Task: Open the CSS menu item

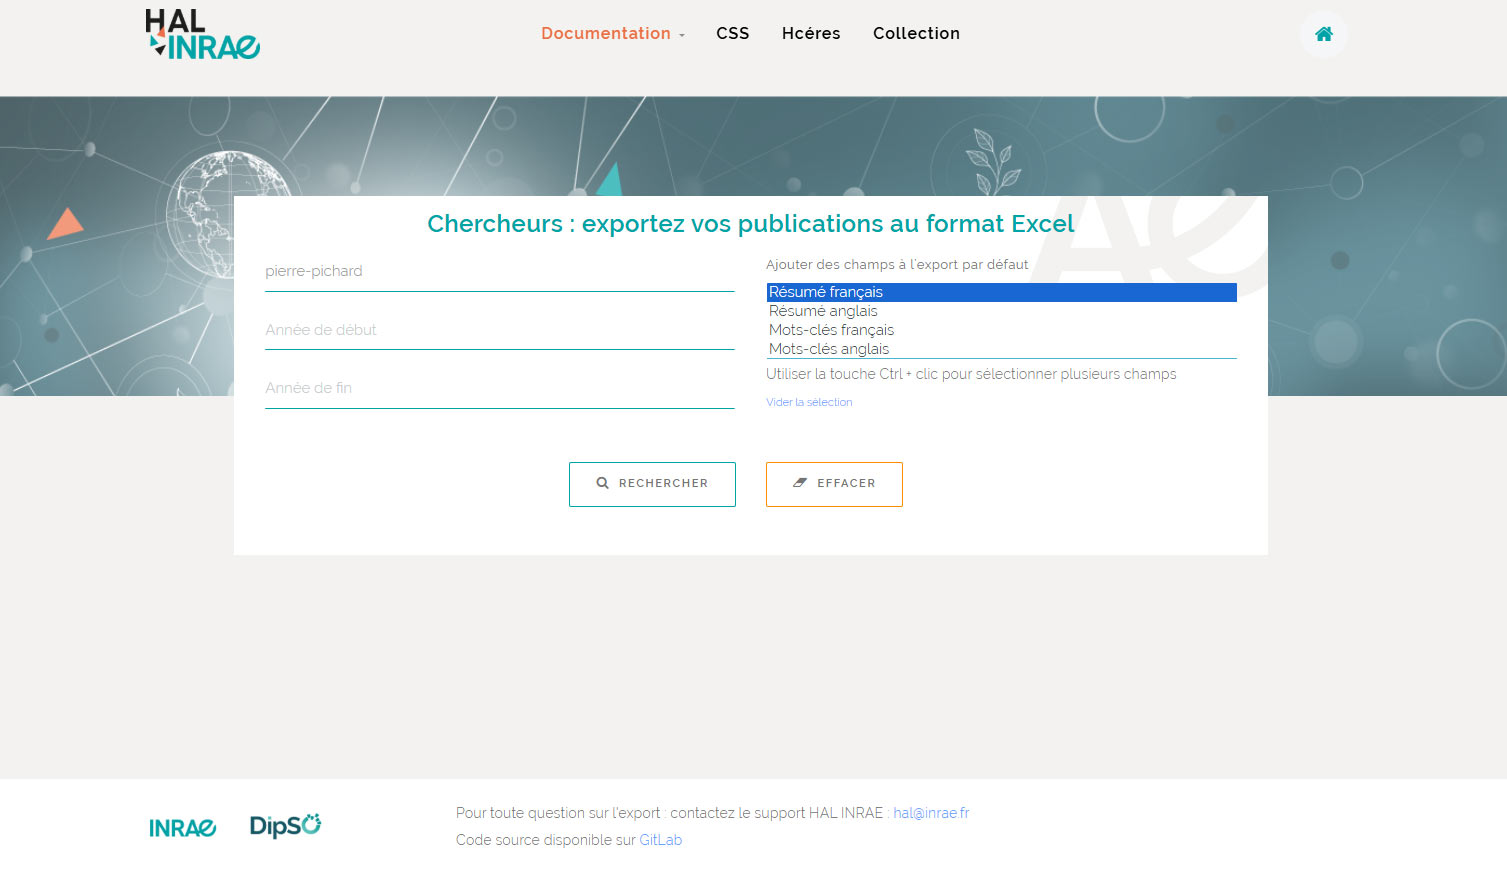Action: [732, 33]
